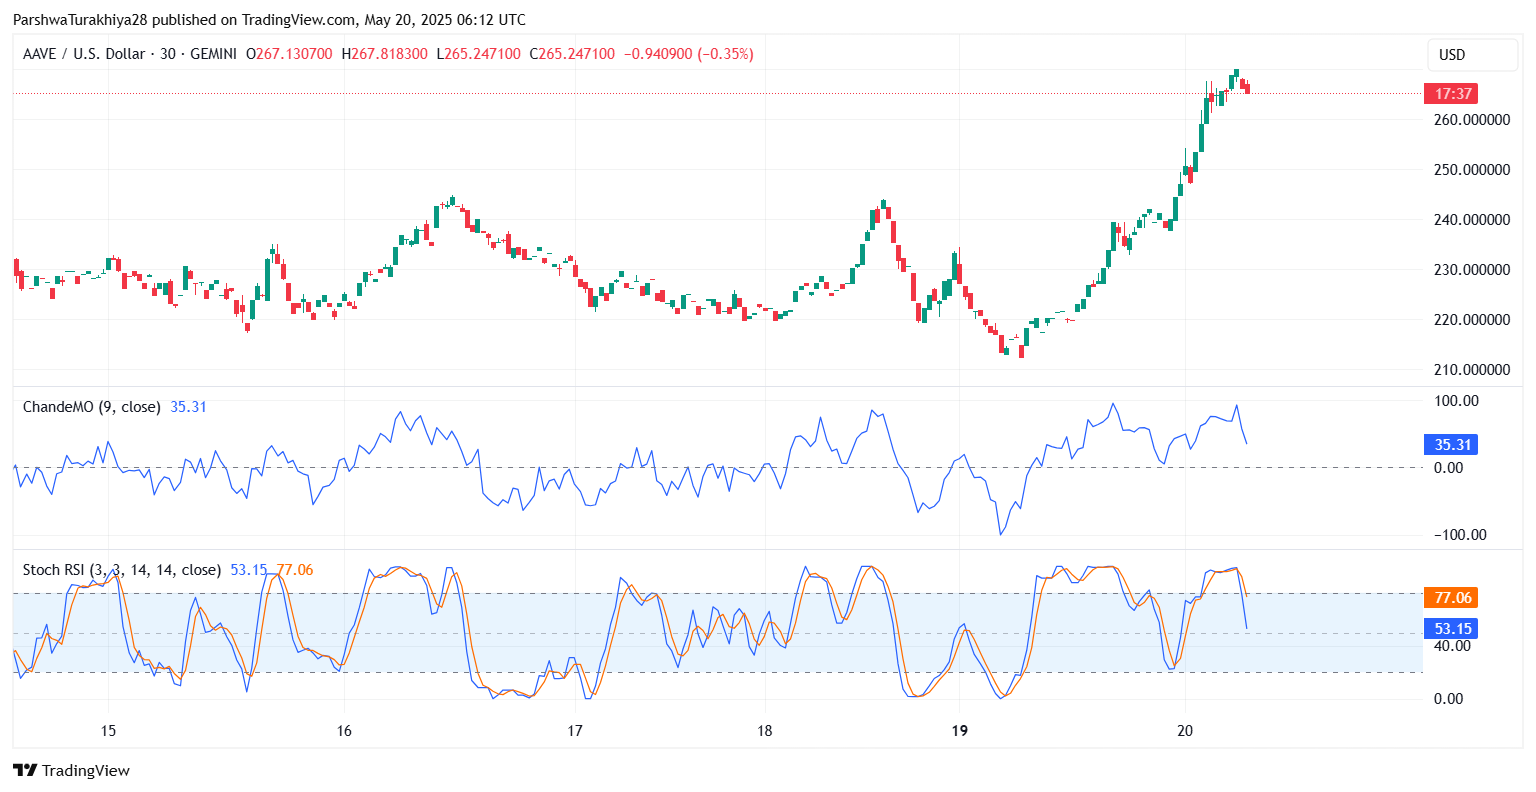Click the date label 15 on time axis
Screen dimensions: 1536x792
coord(108,731)
